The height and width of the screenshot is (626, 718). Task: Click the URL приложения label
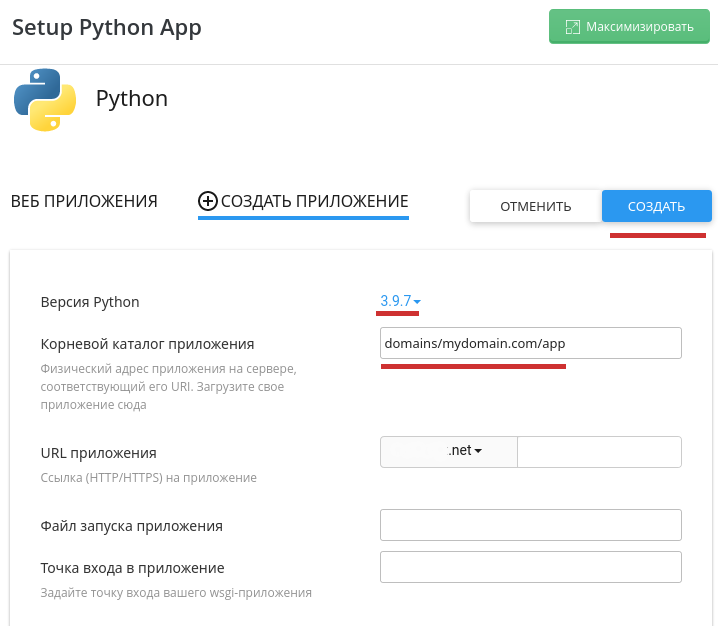click(x=98, y=453)
